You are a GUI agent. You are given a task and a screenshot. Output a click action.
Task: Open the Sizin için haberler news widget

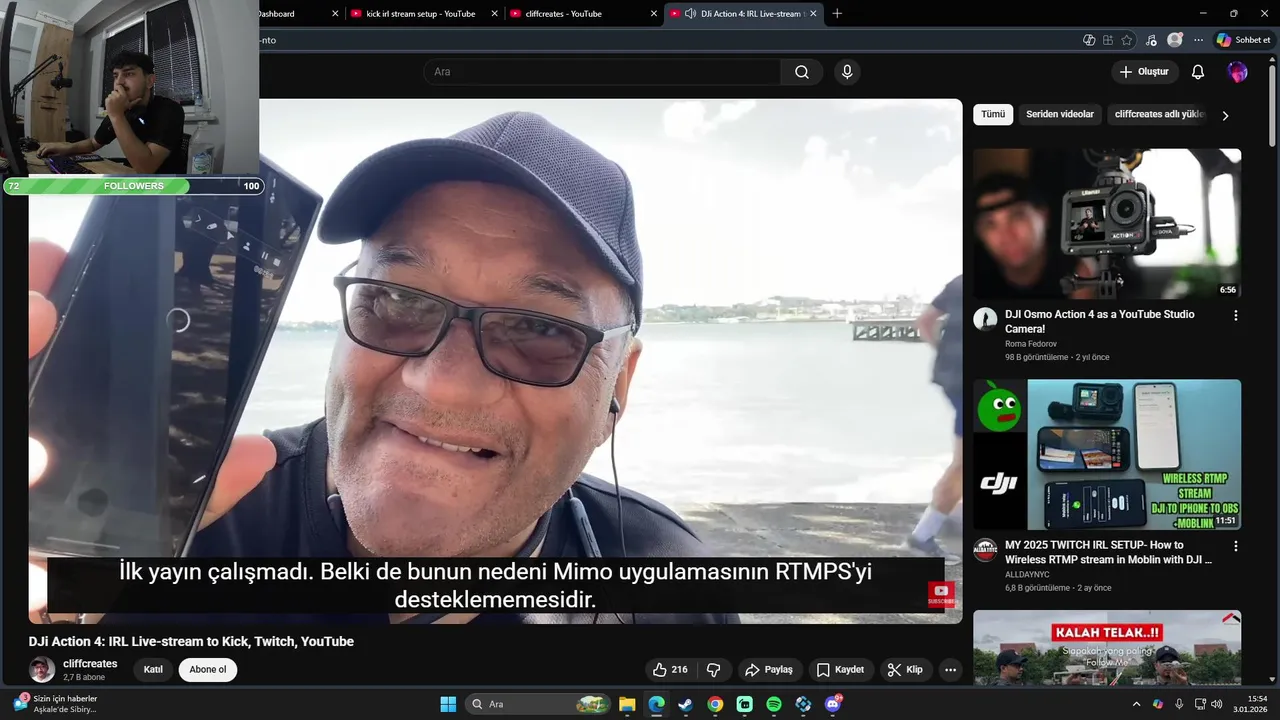tap(55, 704)
